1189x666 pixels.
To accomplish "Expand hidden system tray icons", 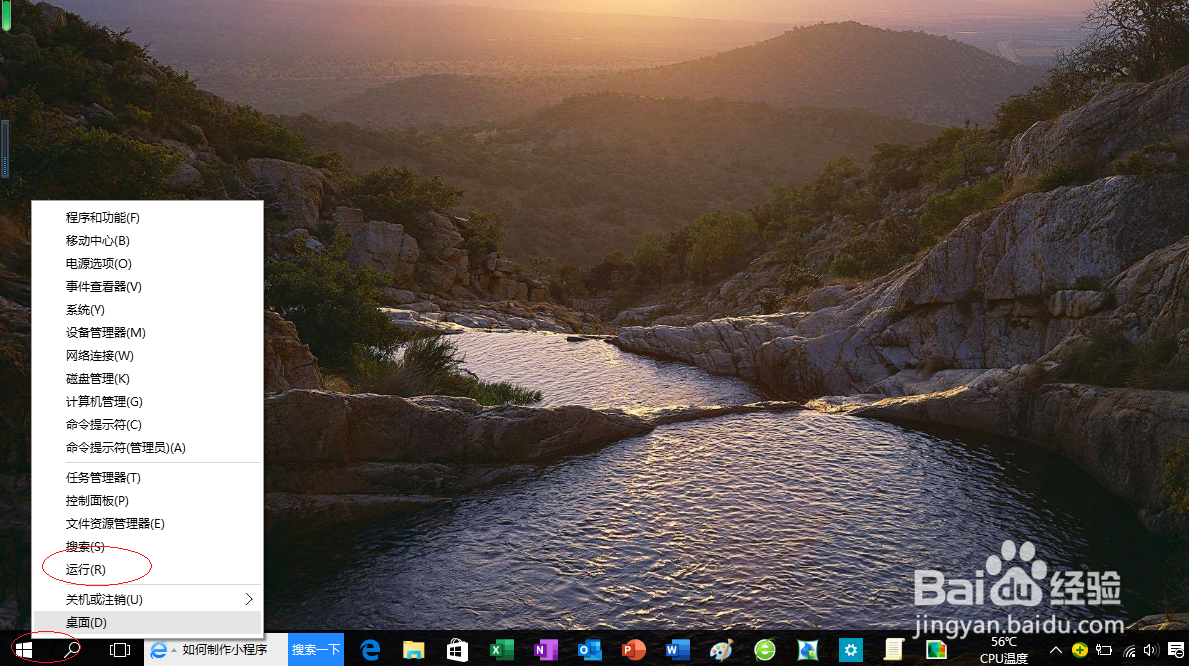I will [x=1056, y=650].
